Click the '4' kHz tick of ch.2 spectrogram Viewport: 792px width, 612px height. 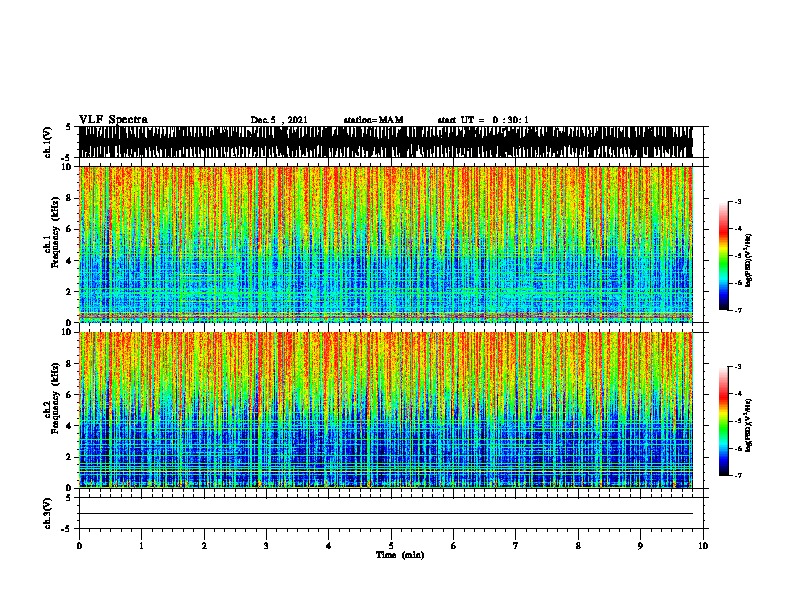coord(71,426)
